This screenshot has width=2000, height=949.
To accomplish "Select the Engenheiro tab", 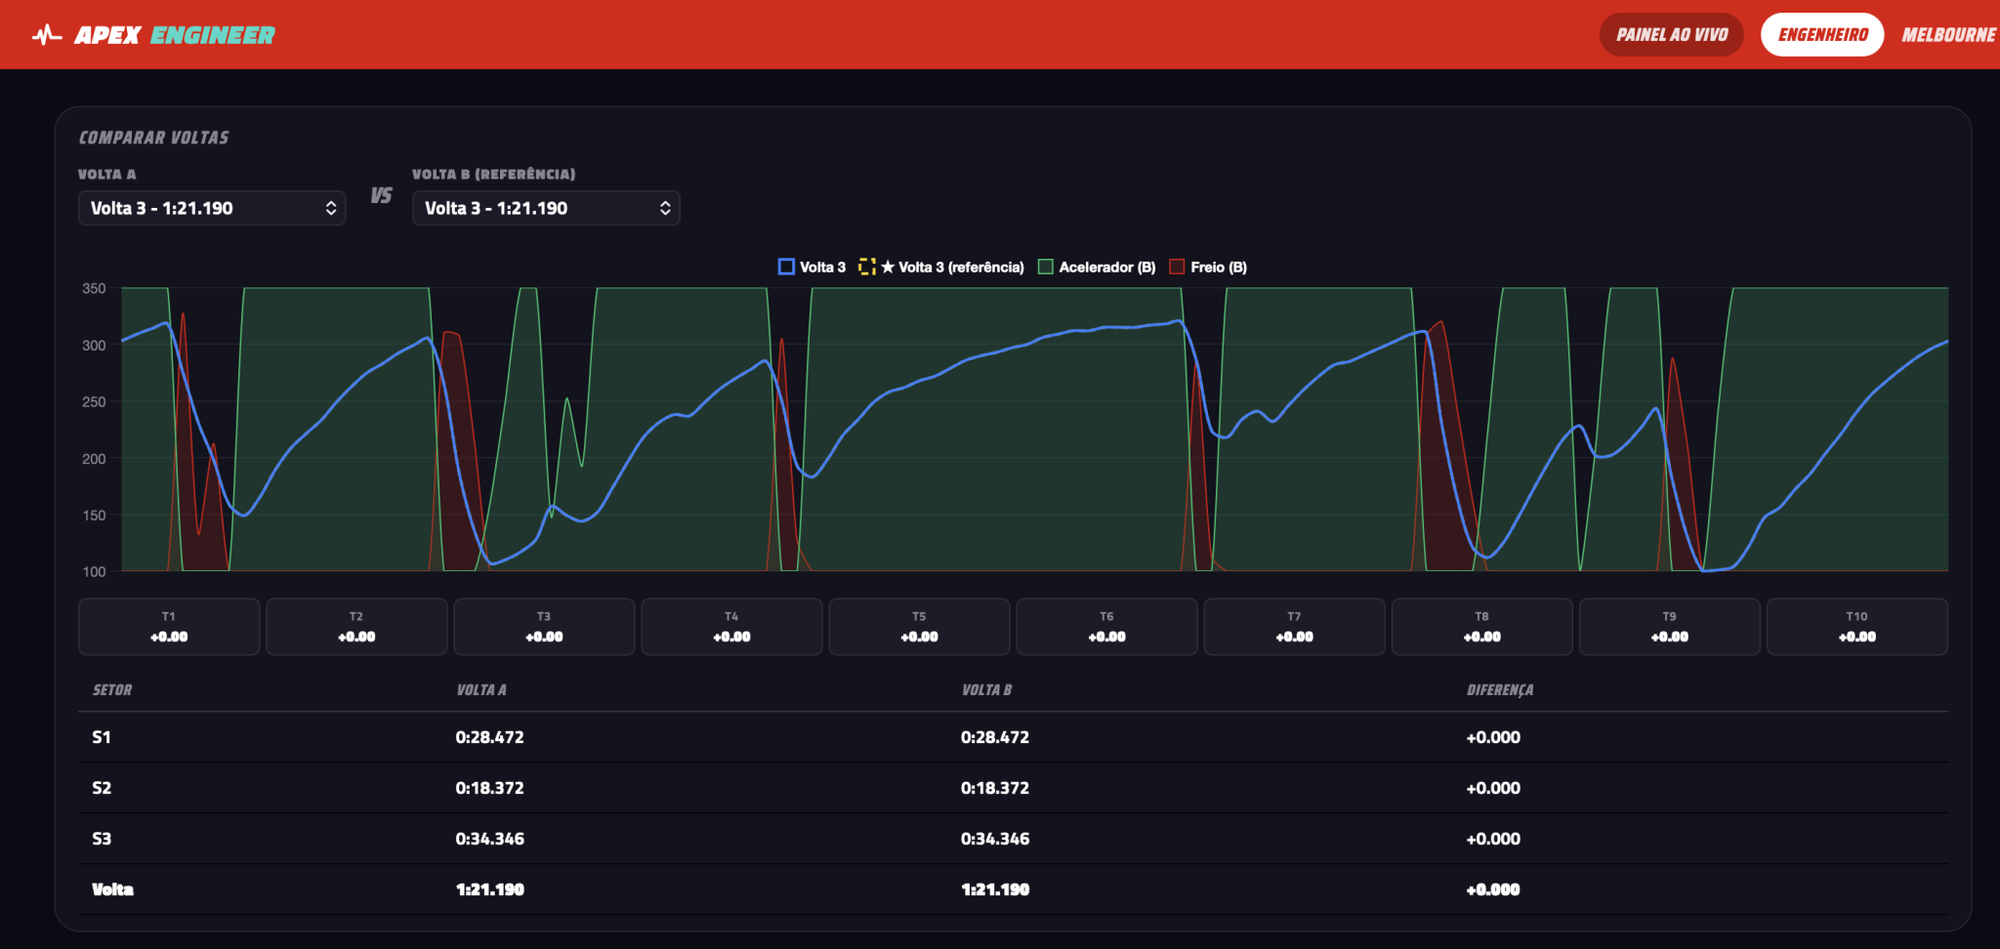I will pos(1822,35).
